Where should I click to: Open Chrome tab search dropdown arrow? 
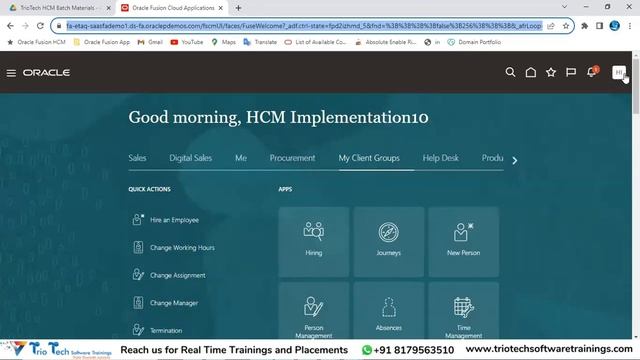(564, 7)
